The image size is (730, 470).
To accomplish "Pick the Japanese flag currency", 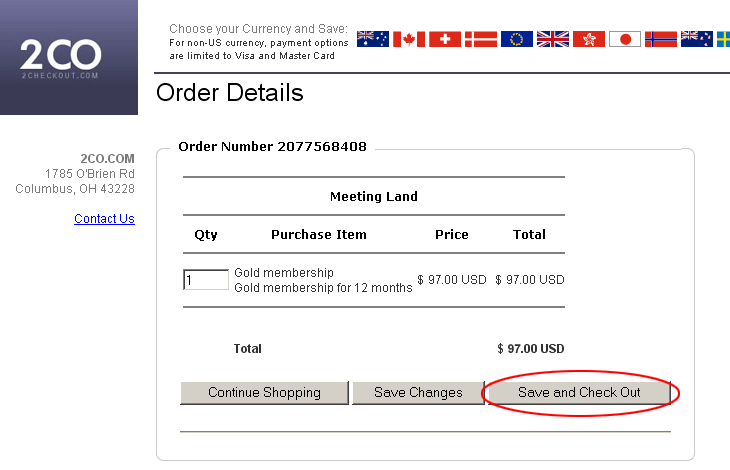I will click(x=625, y=39).
